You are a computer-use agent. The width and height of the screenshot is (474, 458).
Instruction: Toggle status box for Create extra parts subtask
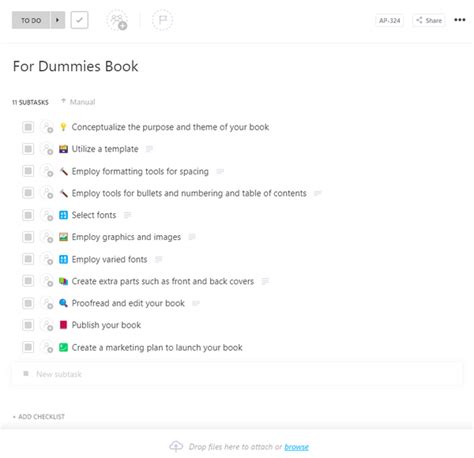[x=28, y=281]
